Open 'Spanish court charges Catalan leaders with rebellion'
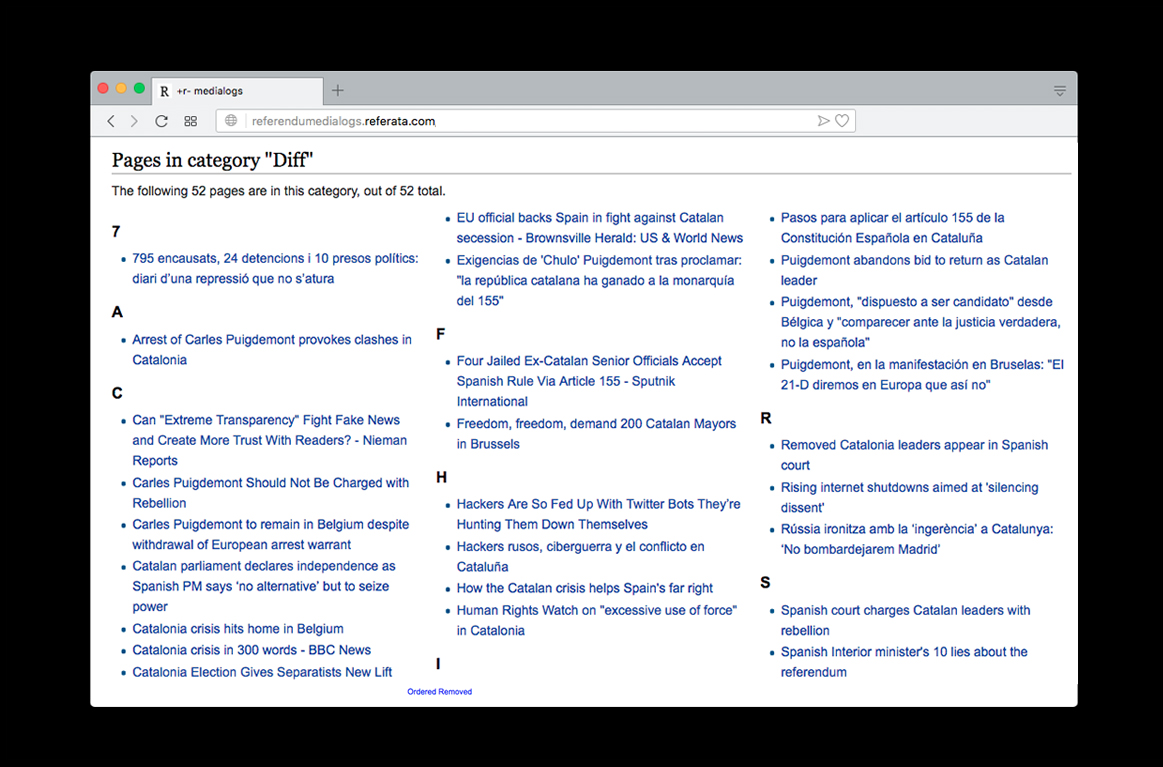This screenshot has width=1163, height=767. pyautogui.click(x=905, y=620)
